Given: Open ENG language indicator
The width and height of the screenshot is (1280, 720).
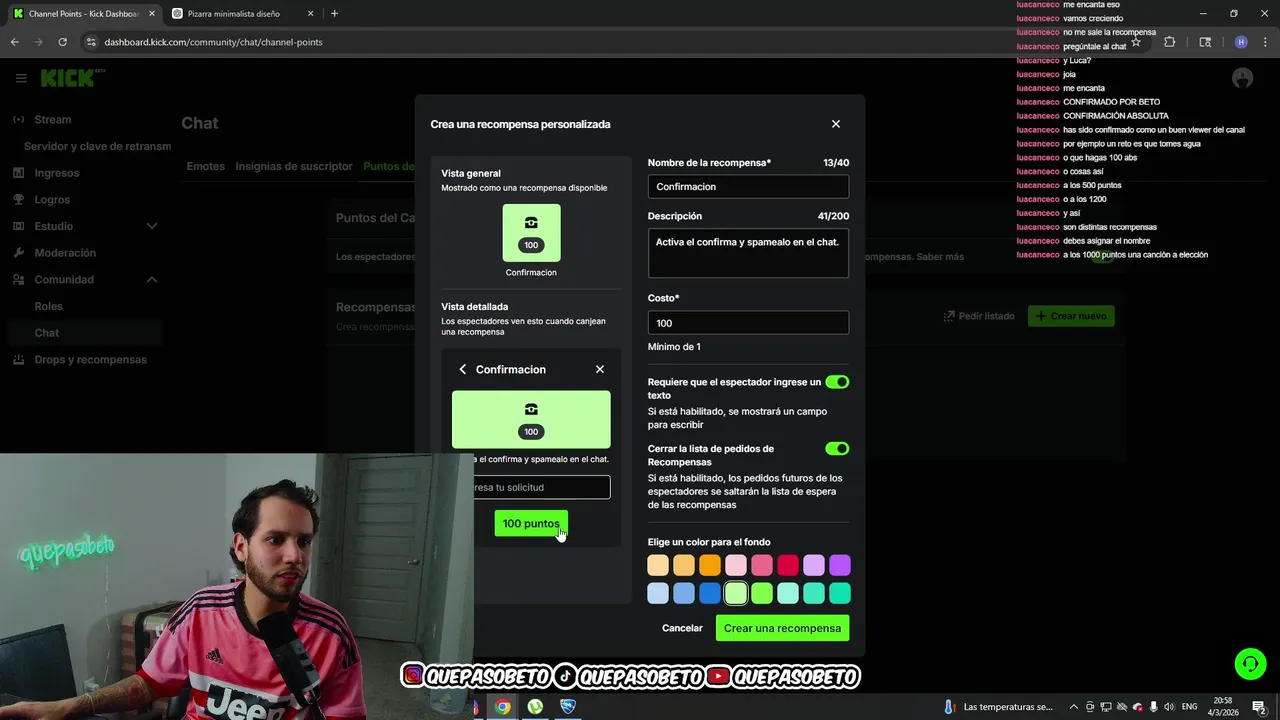Looking at the screenshot, I should [x=1190, y=707].
